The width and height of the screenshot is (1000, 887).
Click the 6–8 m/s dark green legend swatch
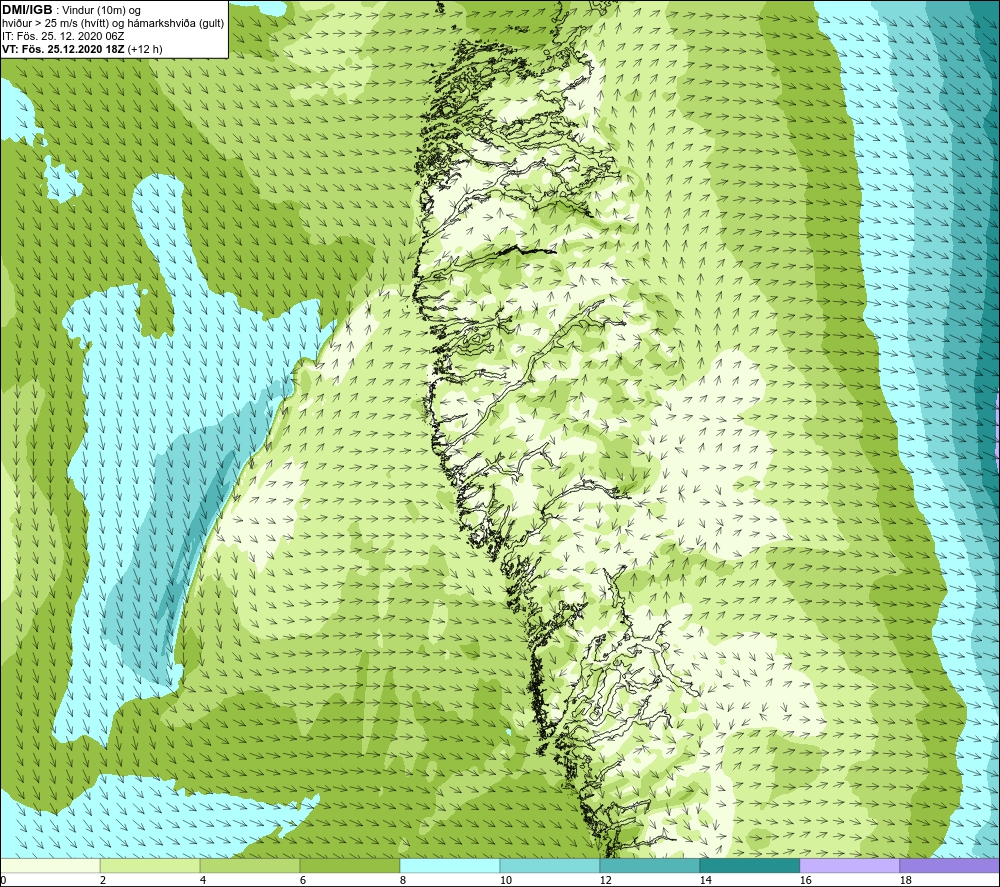[350, 865]
